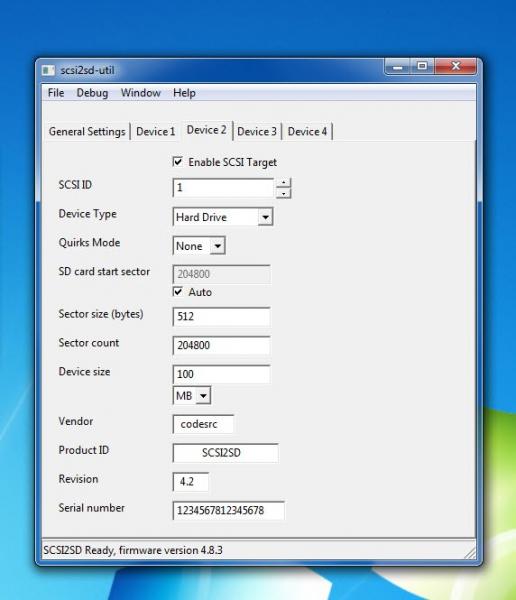The height and width of the screenshot is (600, 516).
Task: Click the Sector count field
Action: pos(222,345)
